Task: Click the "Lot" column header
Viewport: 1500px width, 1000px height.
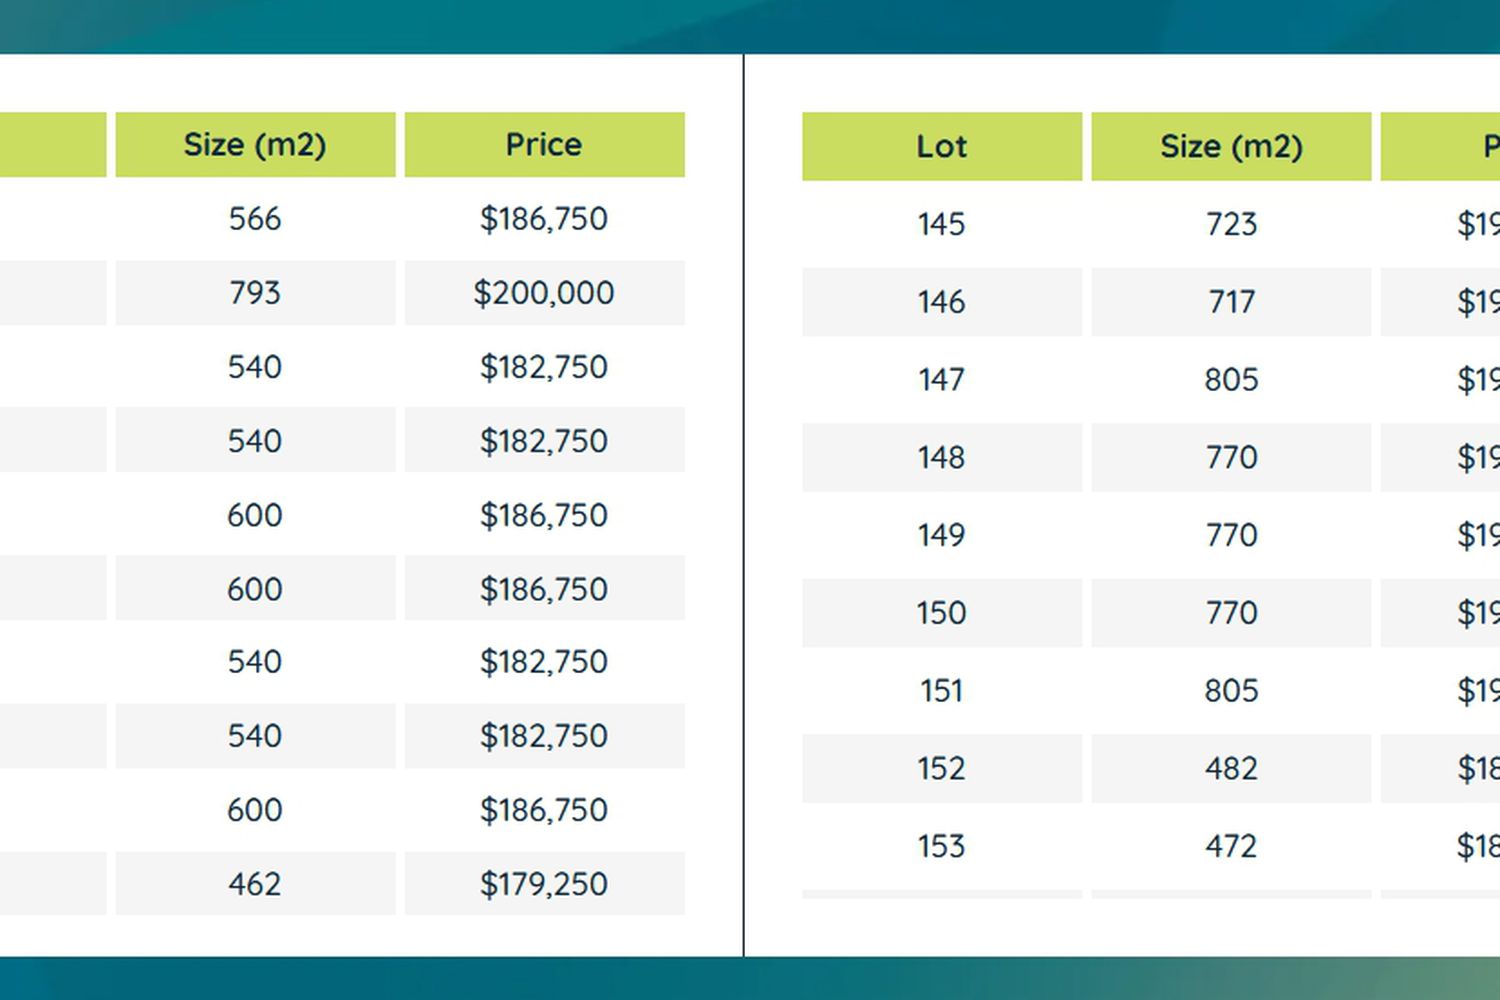Action: [941, 147]
